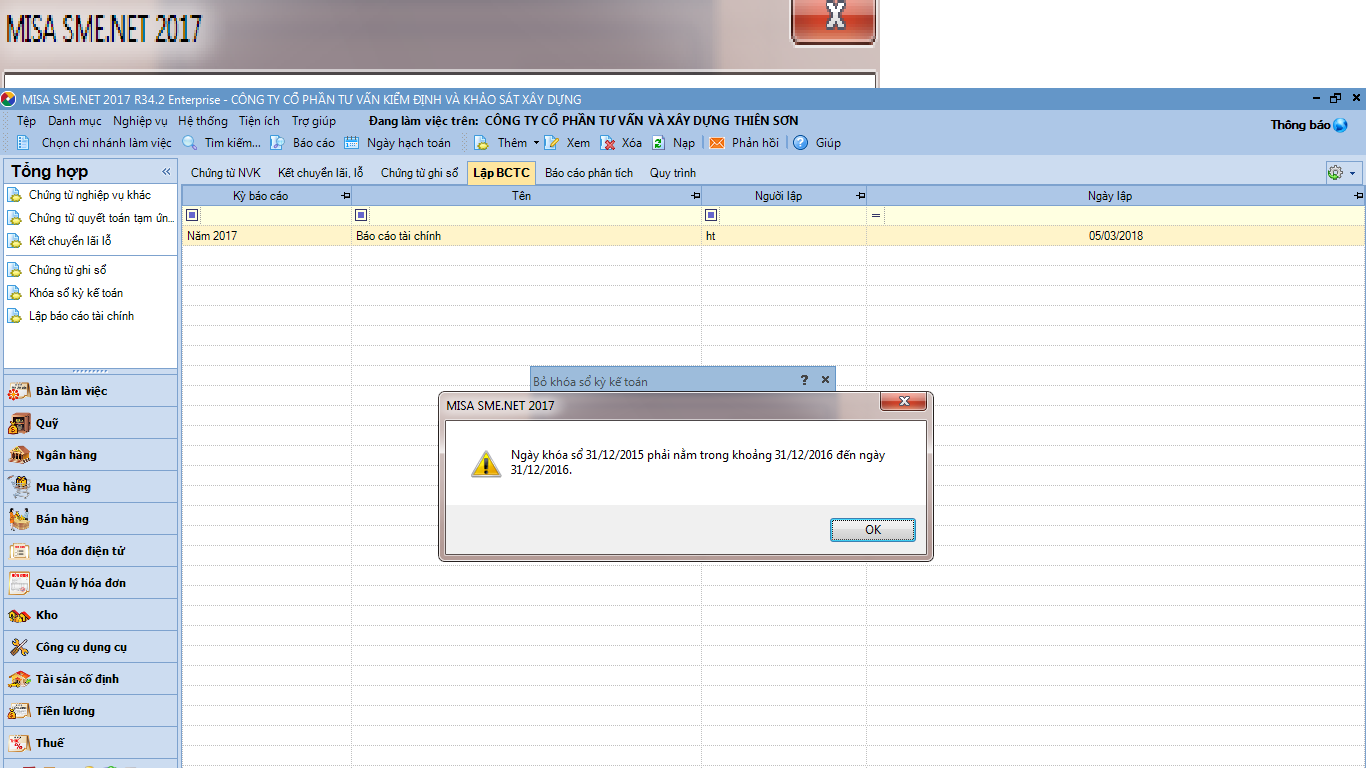Open the Bàn làm việc module
1366x768 pixels.
tap(91, 391)
